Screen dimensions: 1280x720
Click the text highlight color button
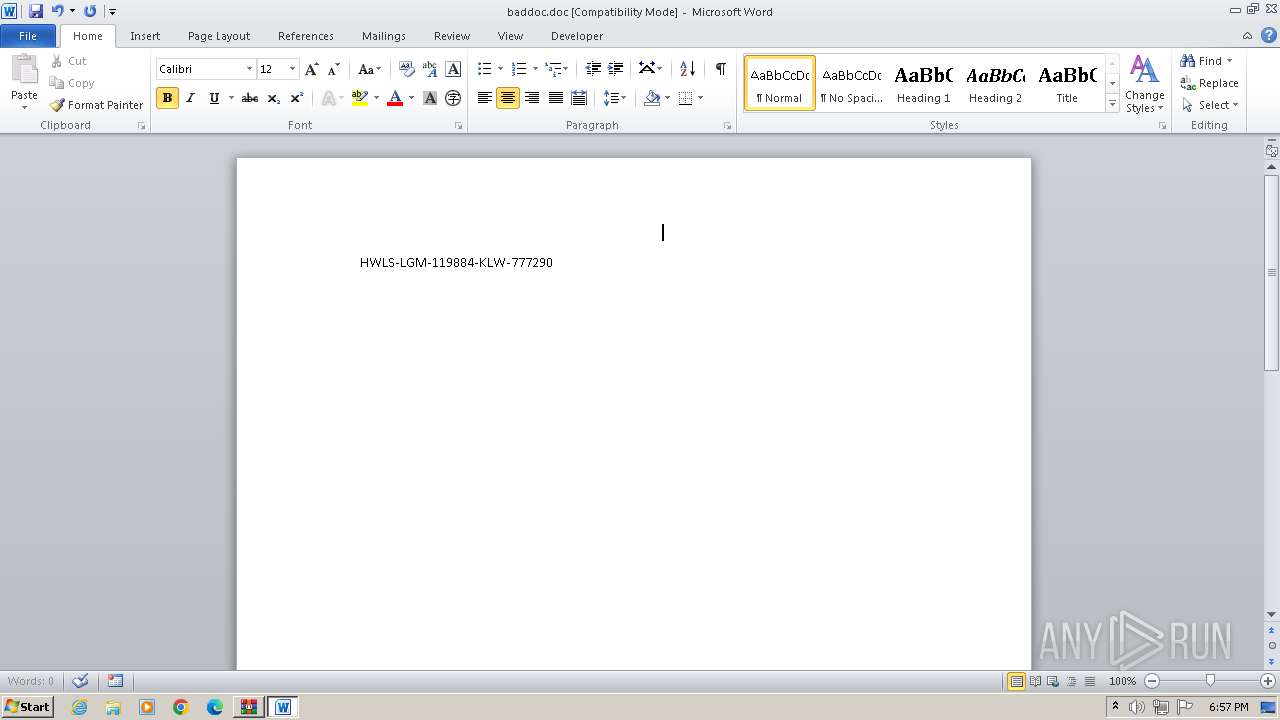[x=360, y=98]
